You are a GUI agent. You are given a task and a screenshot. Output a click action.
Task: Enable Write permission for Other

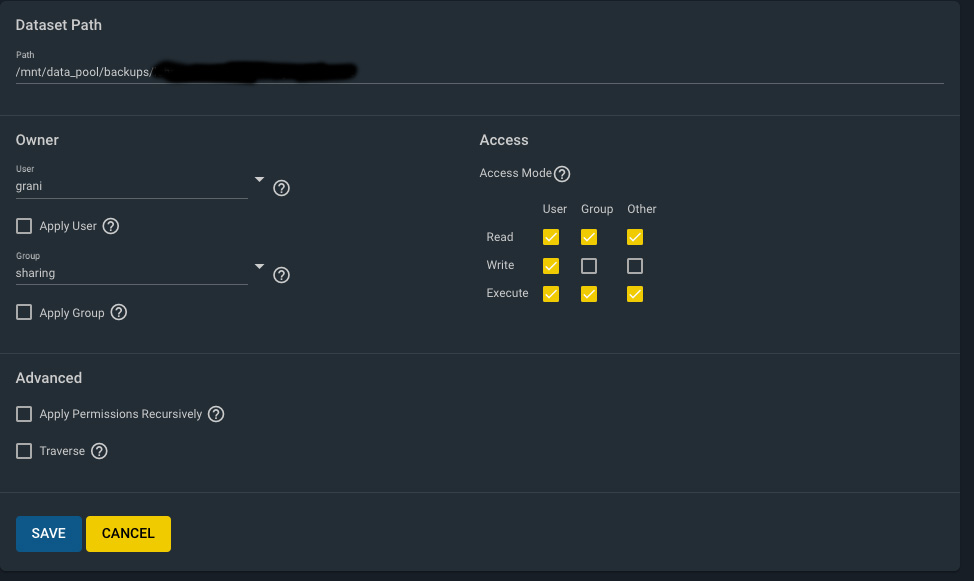click(635, 266)
